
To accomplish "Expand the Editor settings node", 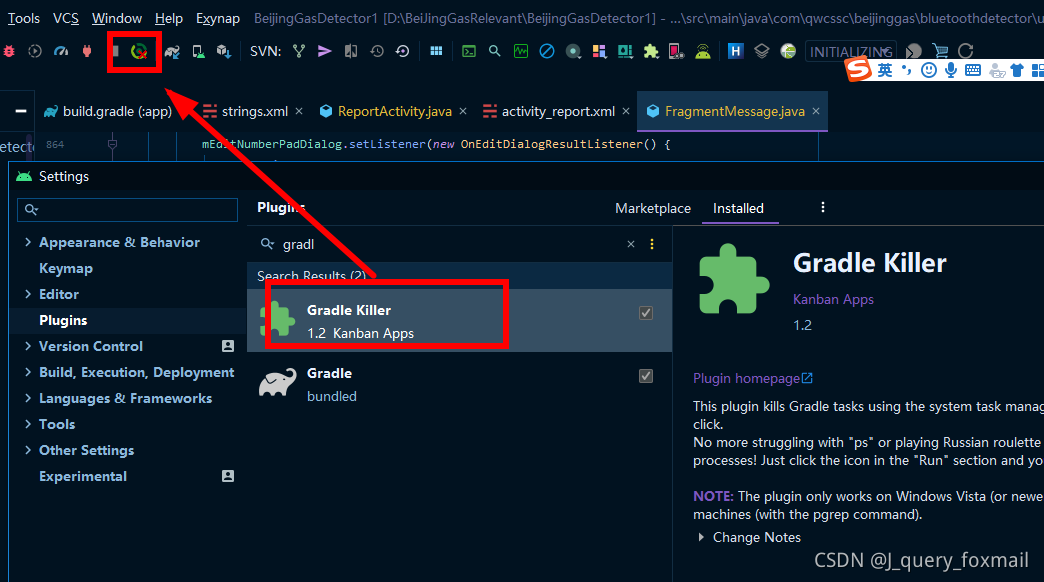I will [28, 294].
